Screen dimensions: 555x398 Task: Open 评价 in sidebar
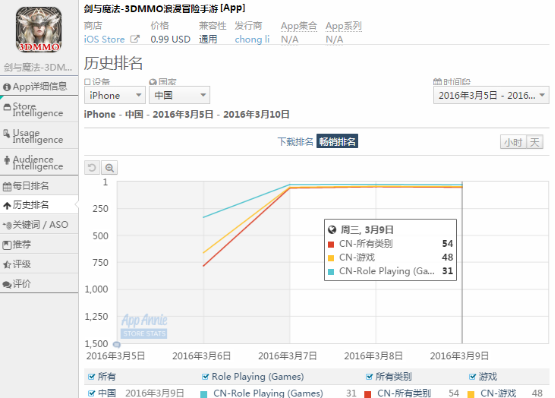coord(39,284)
